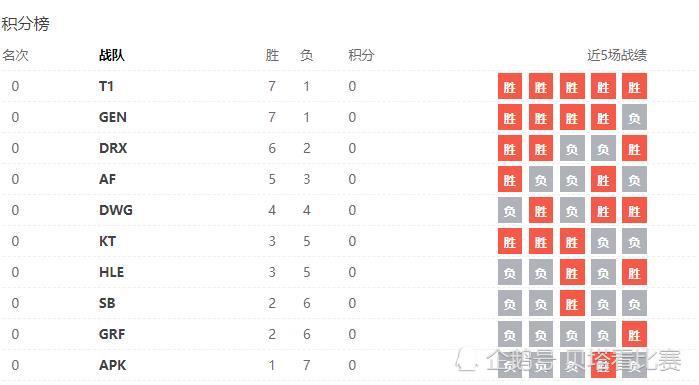Click DWG's first grey loss badge
Viewport: 699px width, 385px height.
pyautogui.click(x=510, y=210)
